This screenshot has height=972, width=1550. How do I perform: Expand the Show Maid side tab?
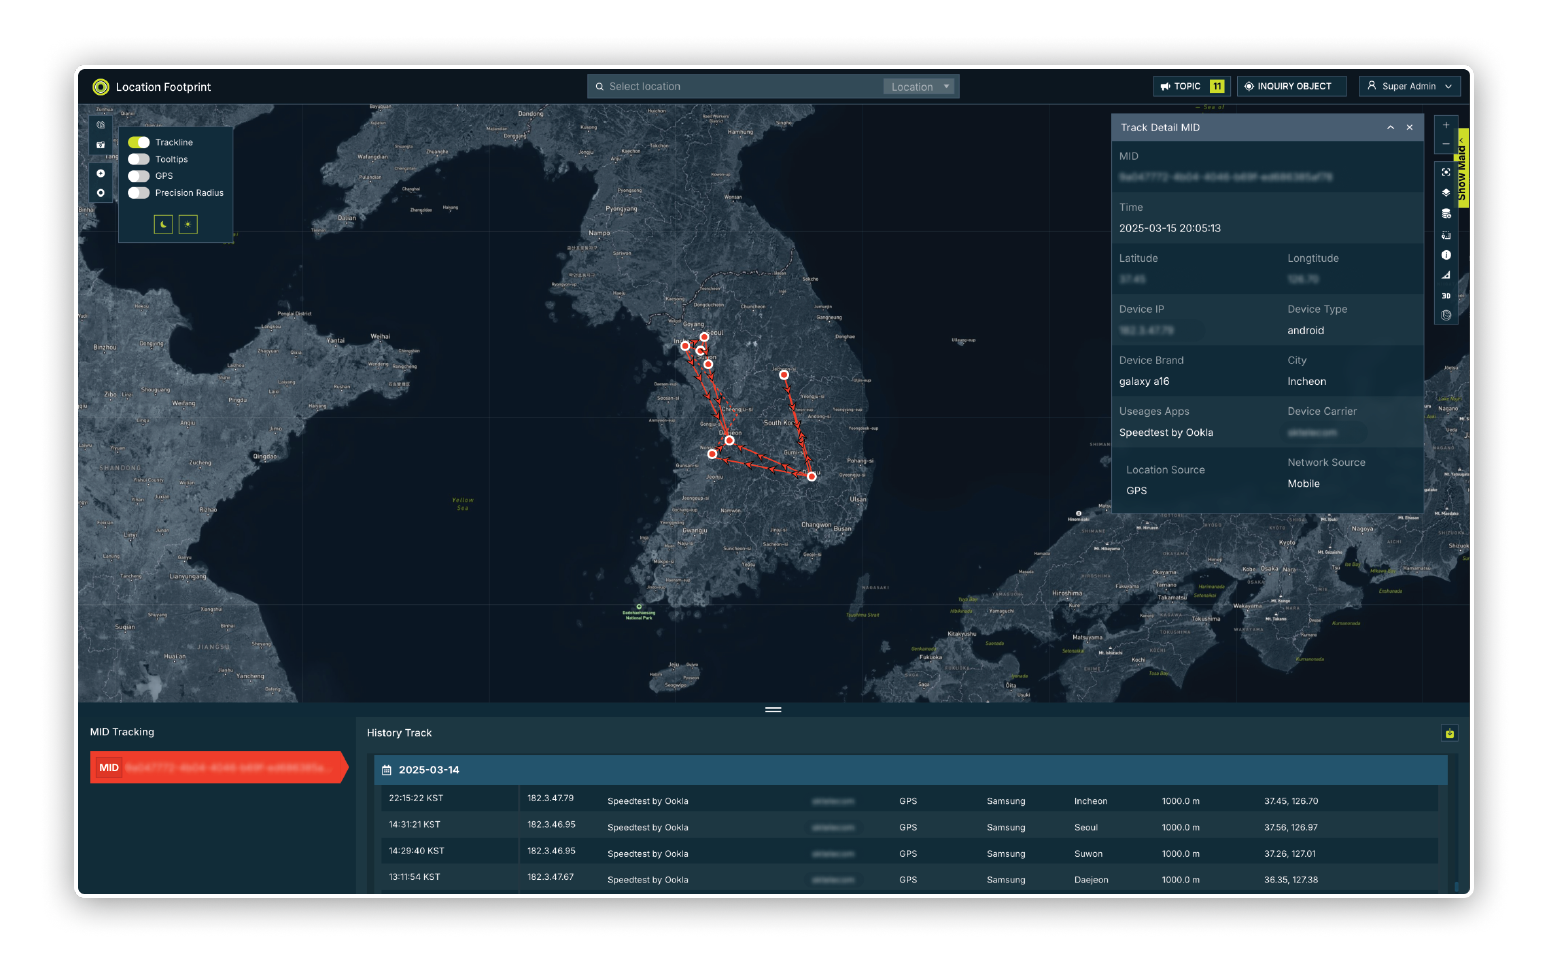click(1463, 168)
